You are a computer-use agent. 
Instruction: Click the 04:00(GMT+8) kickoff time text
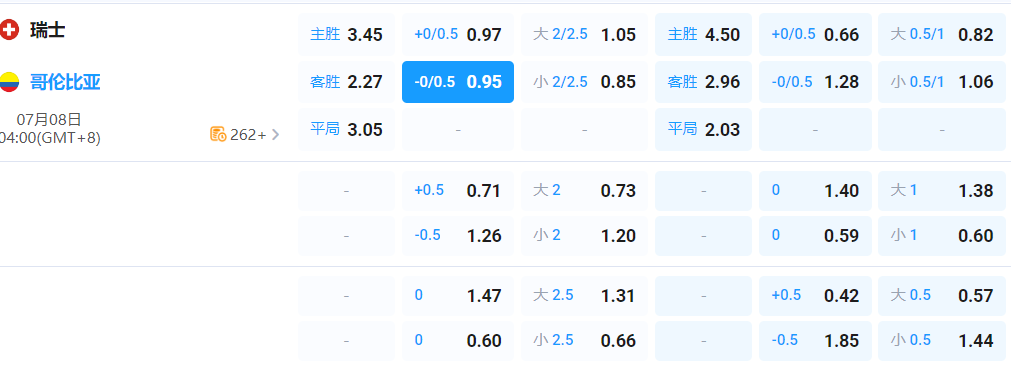click(50, 137)
